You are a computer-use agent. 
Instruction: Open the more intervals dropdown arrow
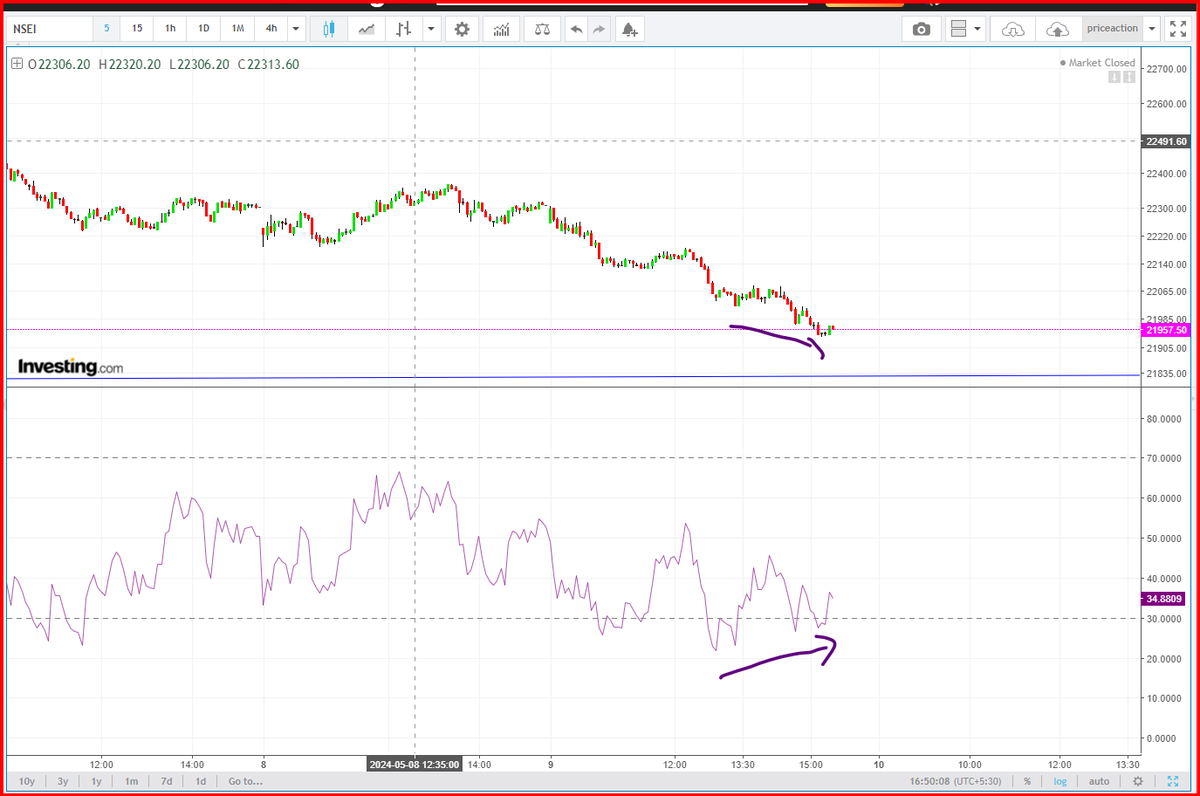297,29
